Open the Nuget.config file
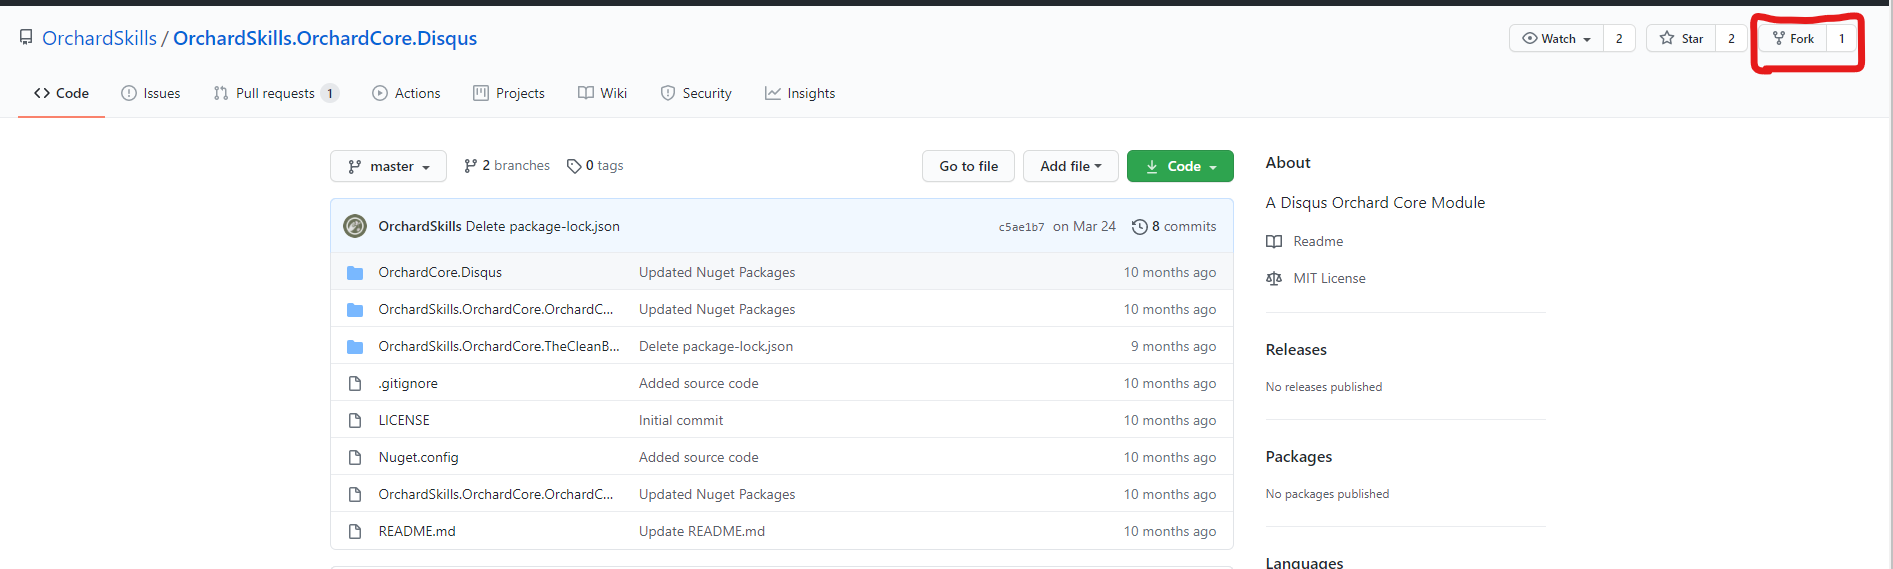Screen dimensions: 1893x569 [x=418, y=457]
